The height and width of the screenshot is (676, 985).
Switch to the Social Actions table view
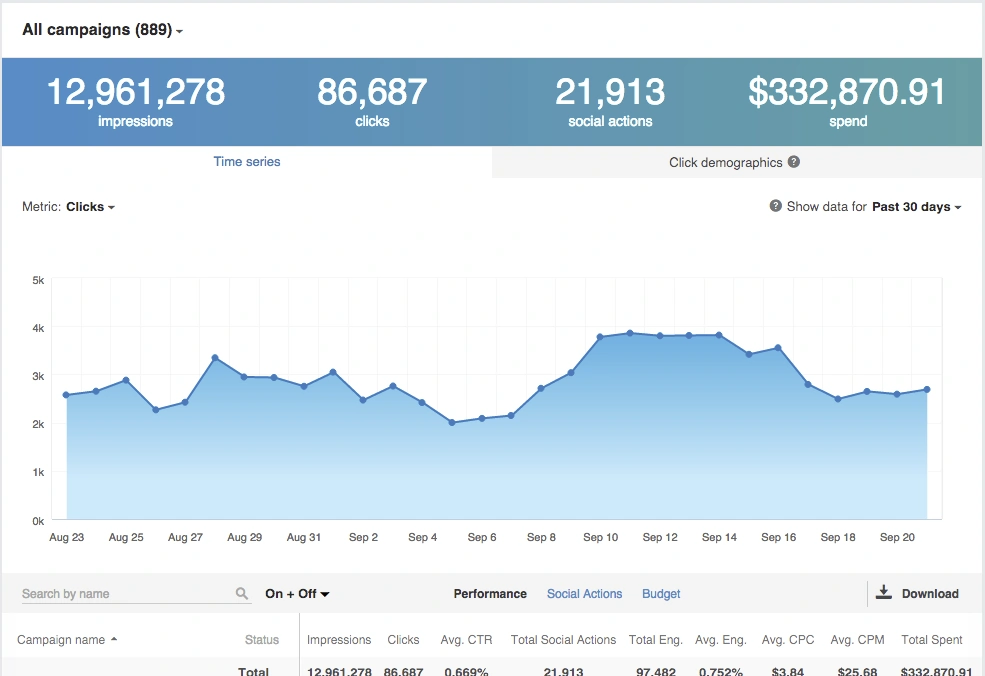point(584,593)
